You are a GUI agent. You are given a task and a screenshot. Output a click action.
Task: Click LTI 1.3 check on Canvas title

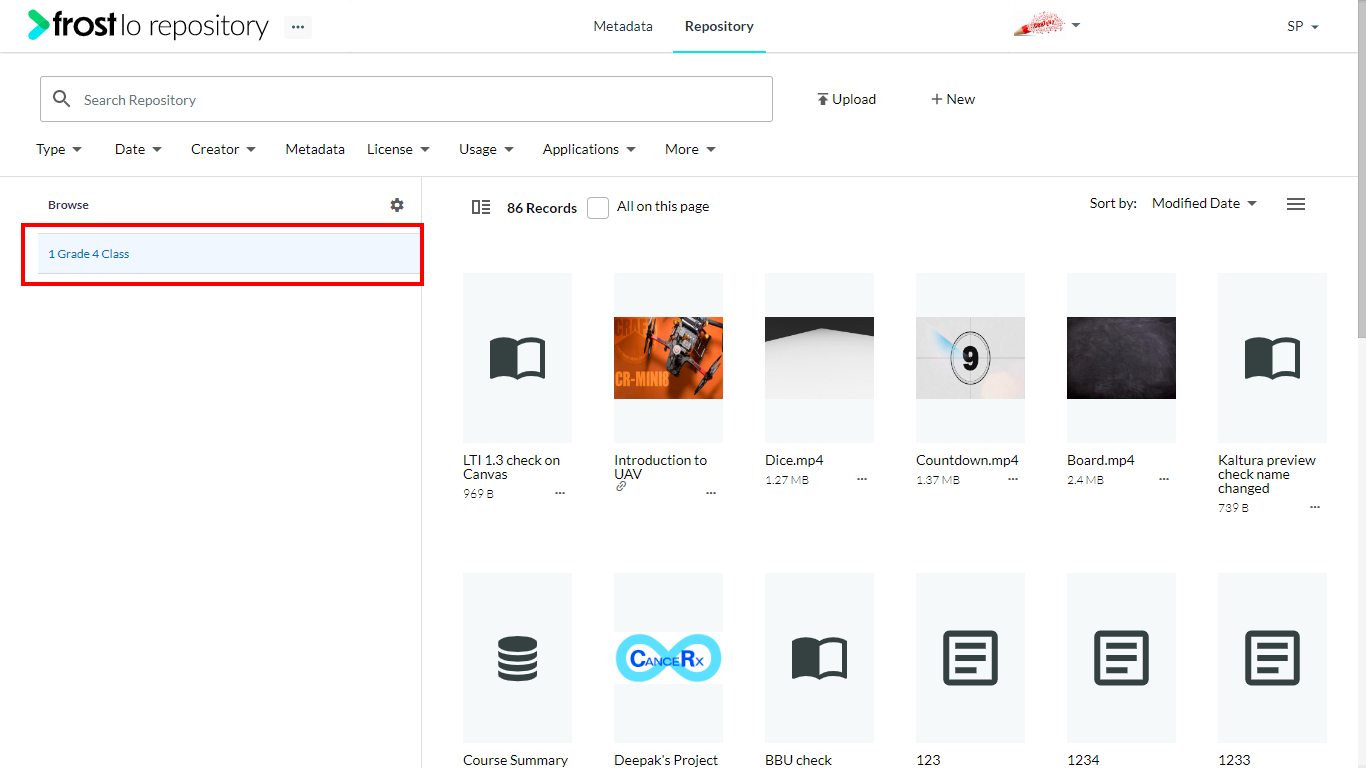(511, 467)
